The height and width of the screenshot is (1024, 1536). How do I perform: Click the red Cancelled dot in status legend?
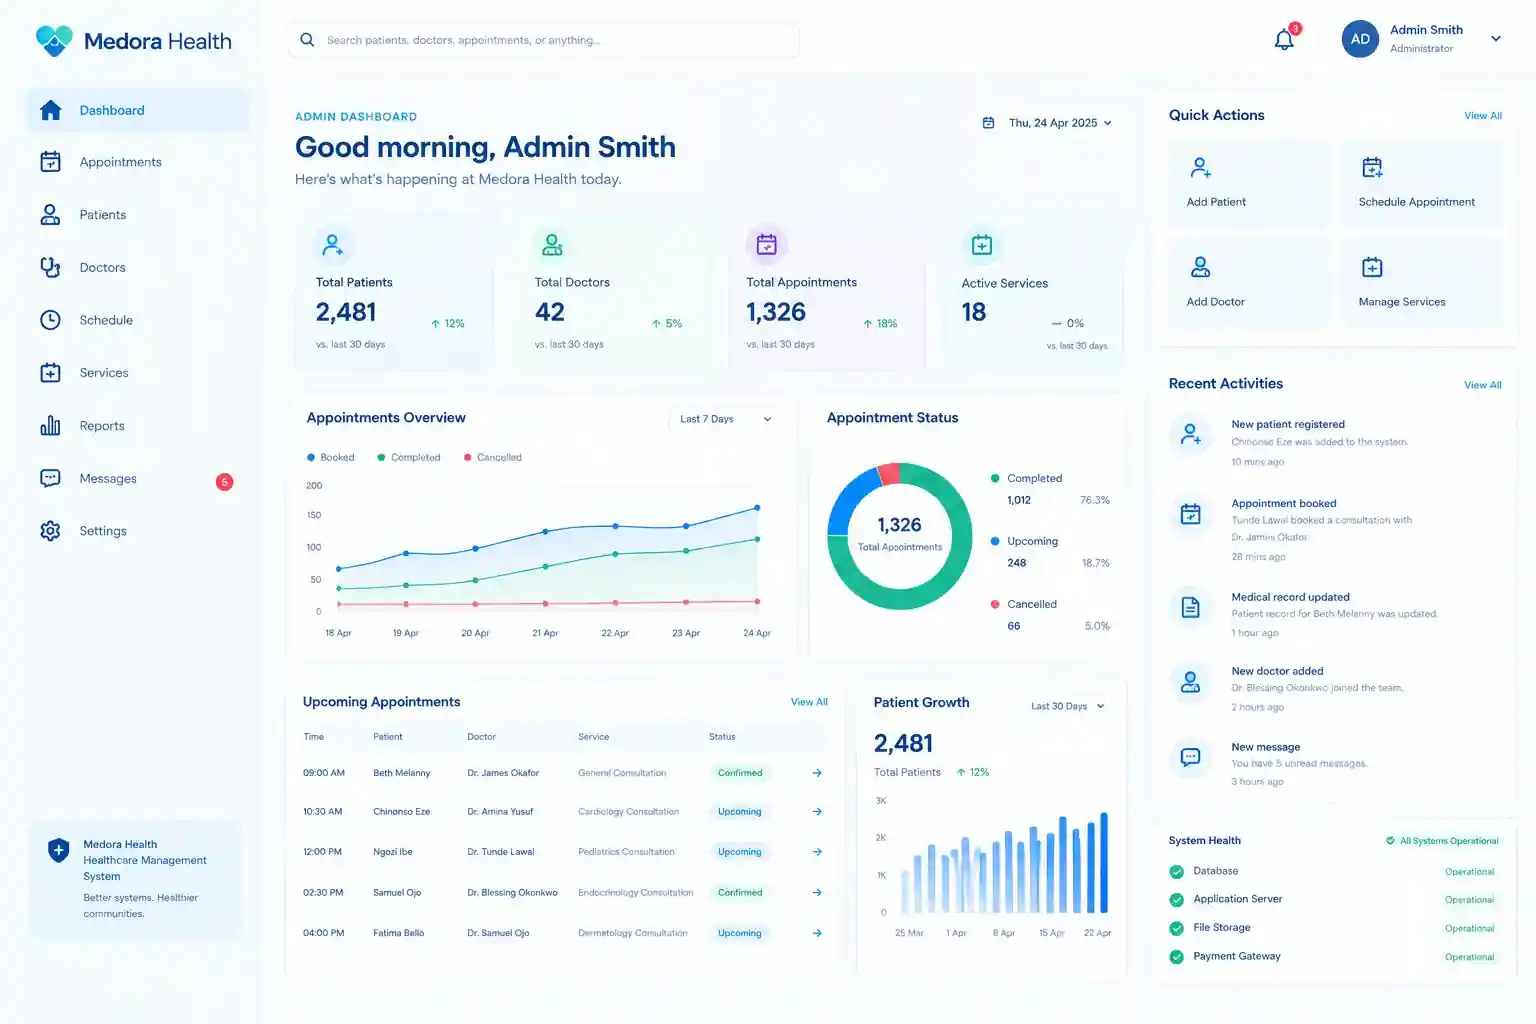tap(995, 604)
